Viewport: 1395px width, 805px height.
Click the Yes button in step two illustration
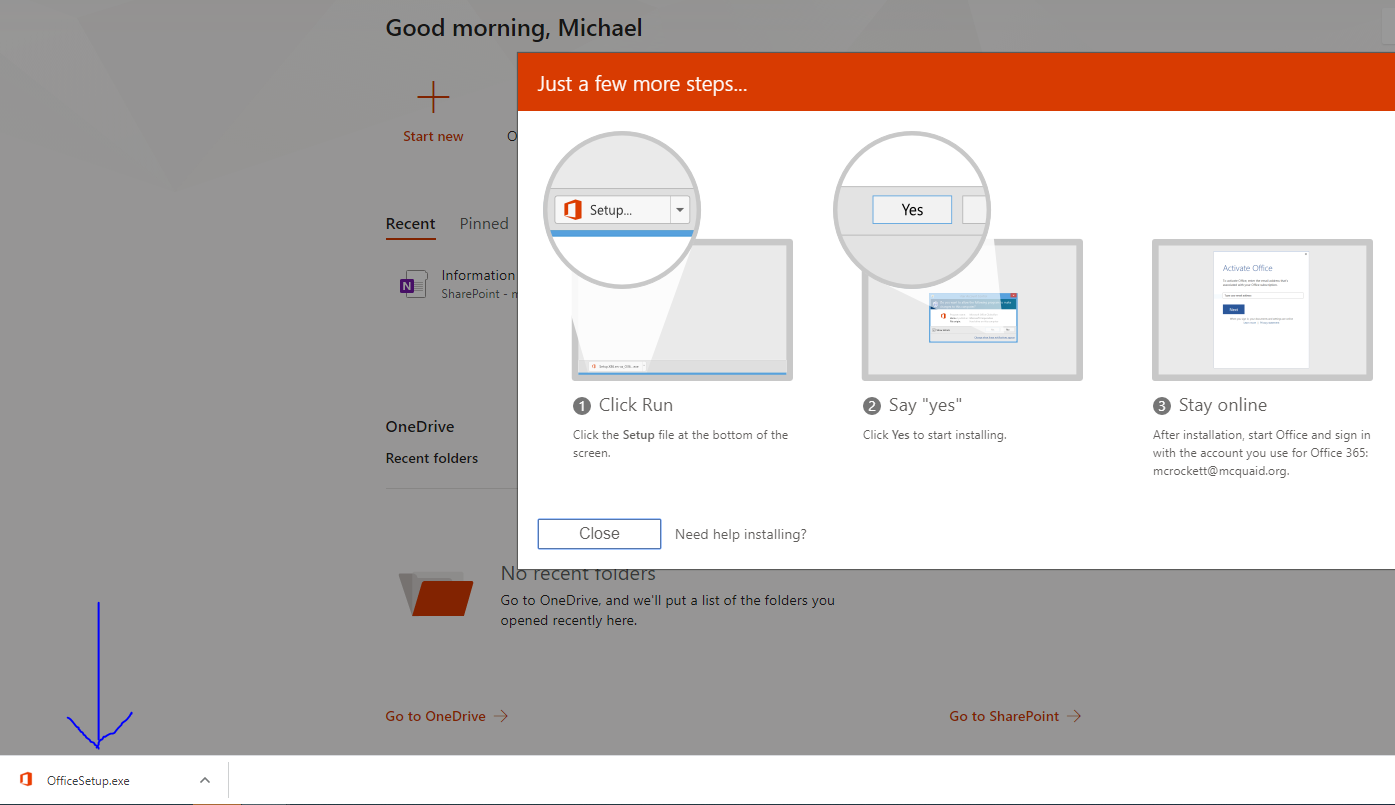click(x=912, y=210)
